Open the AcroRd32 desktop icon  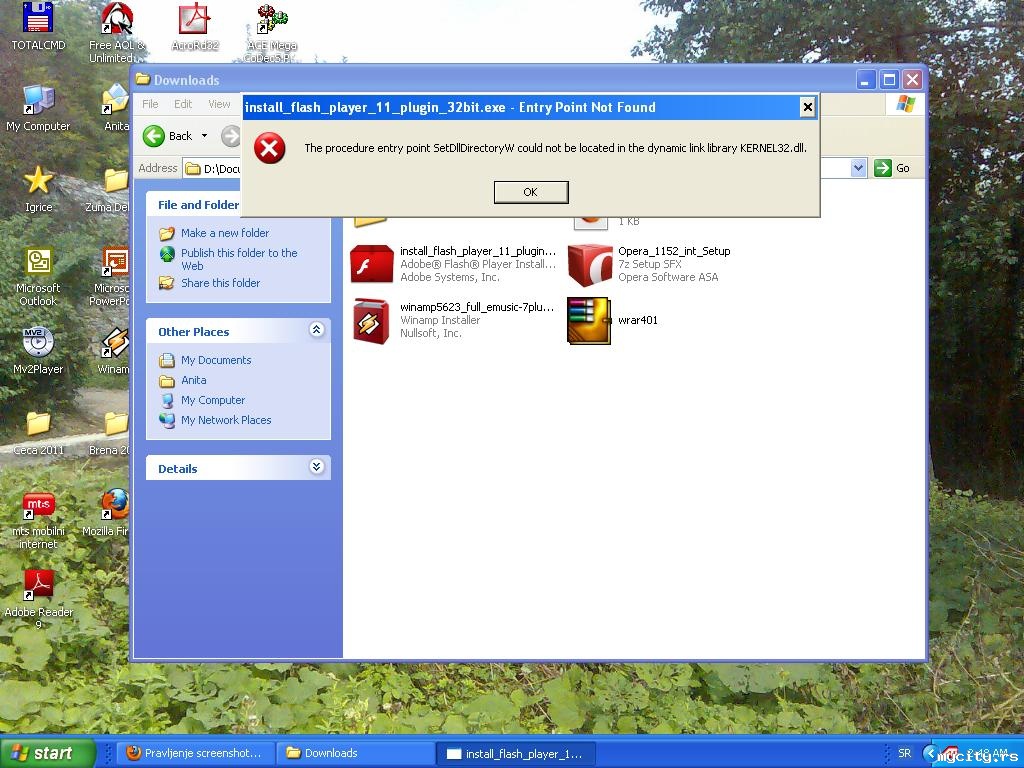click(195, 26)
